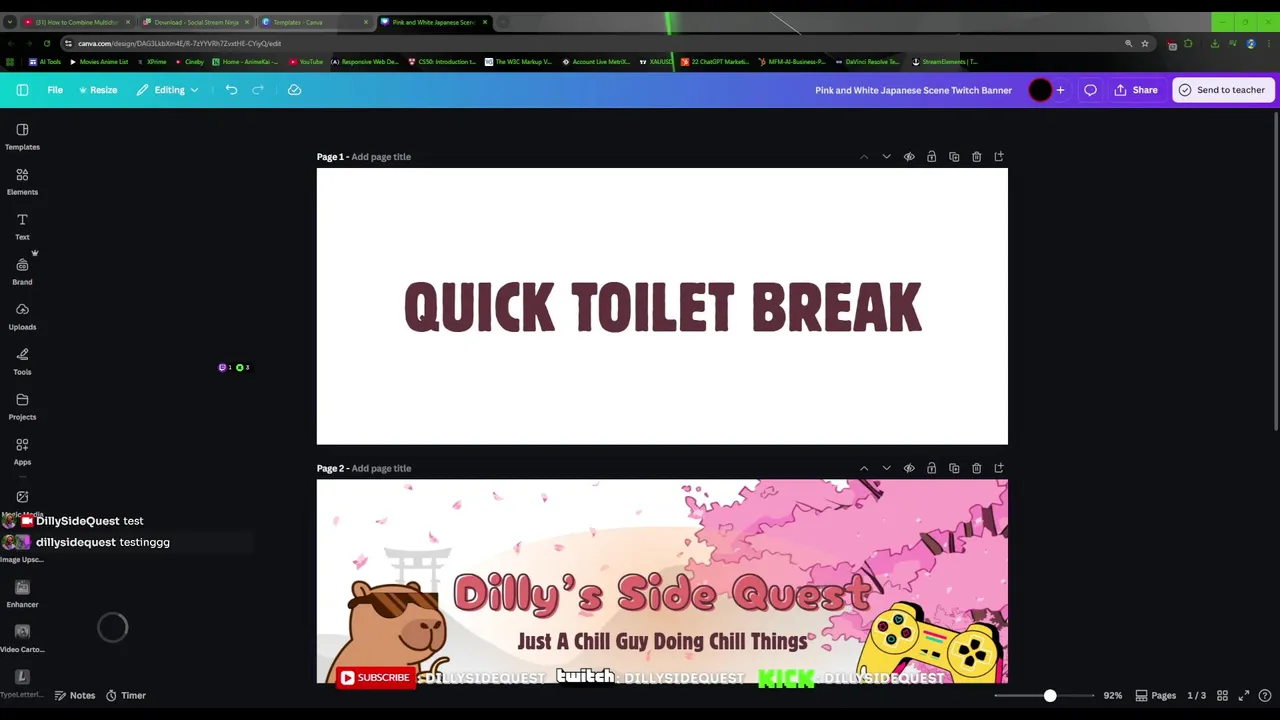The image size is (1280, 720).
Task: Open the help question mark button
Action: 1265,695
